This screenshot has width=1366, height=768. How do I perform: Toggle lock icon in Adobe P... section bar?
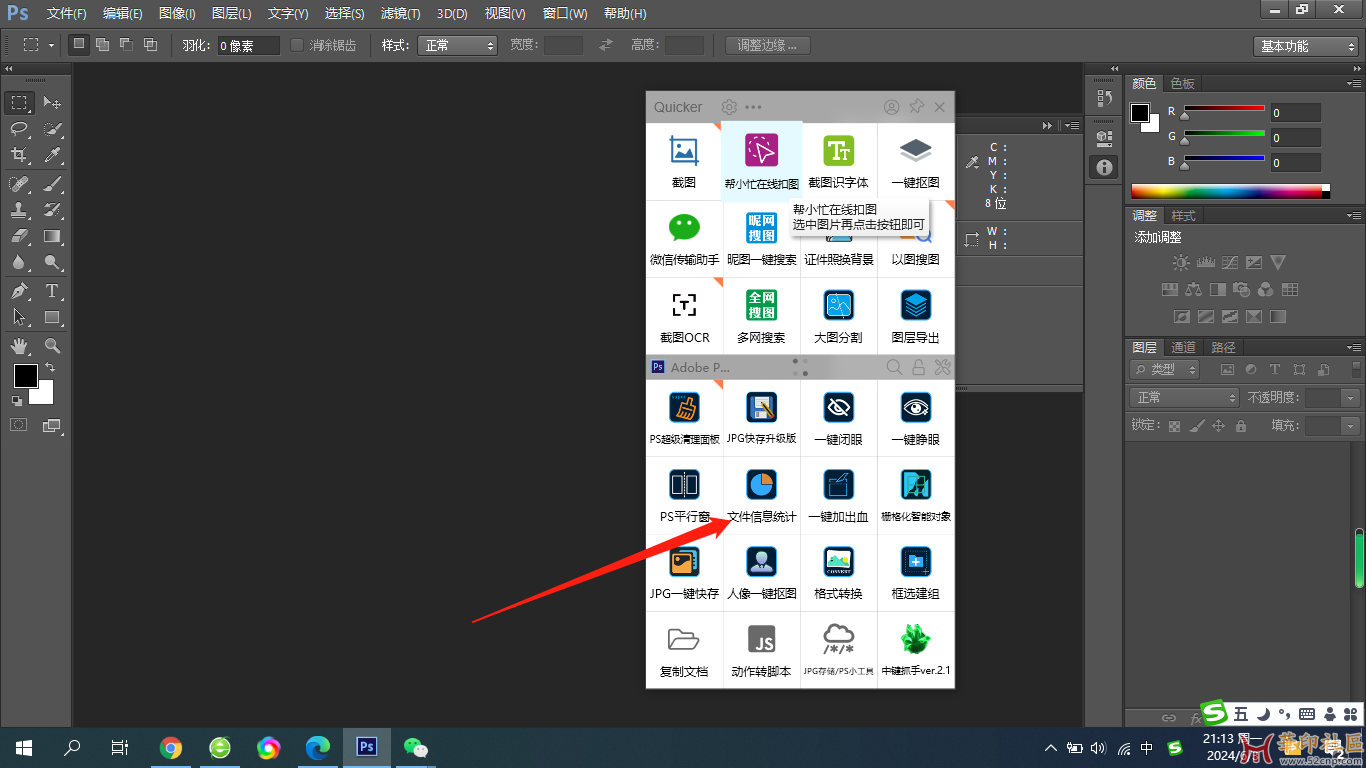918,367
